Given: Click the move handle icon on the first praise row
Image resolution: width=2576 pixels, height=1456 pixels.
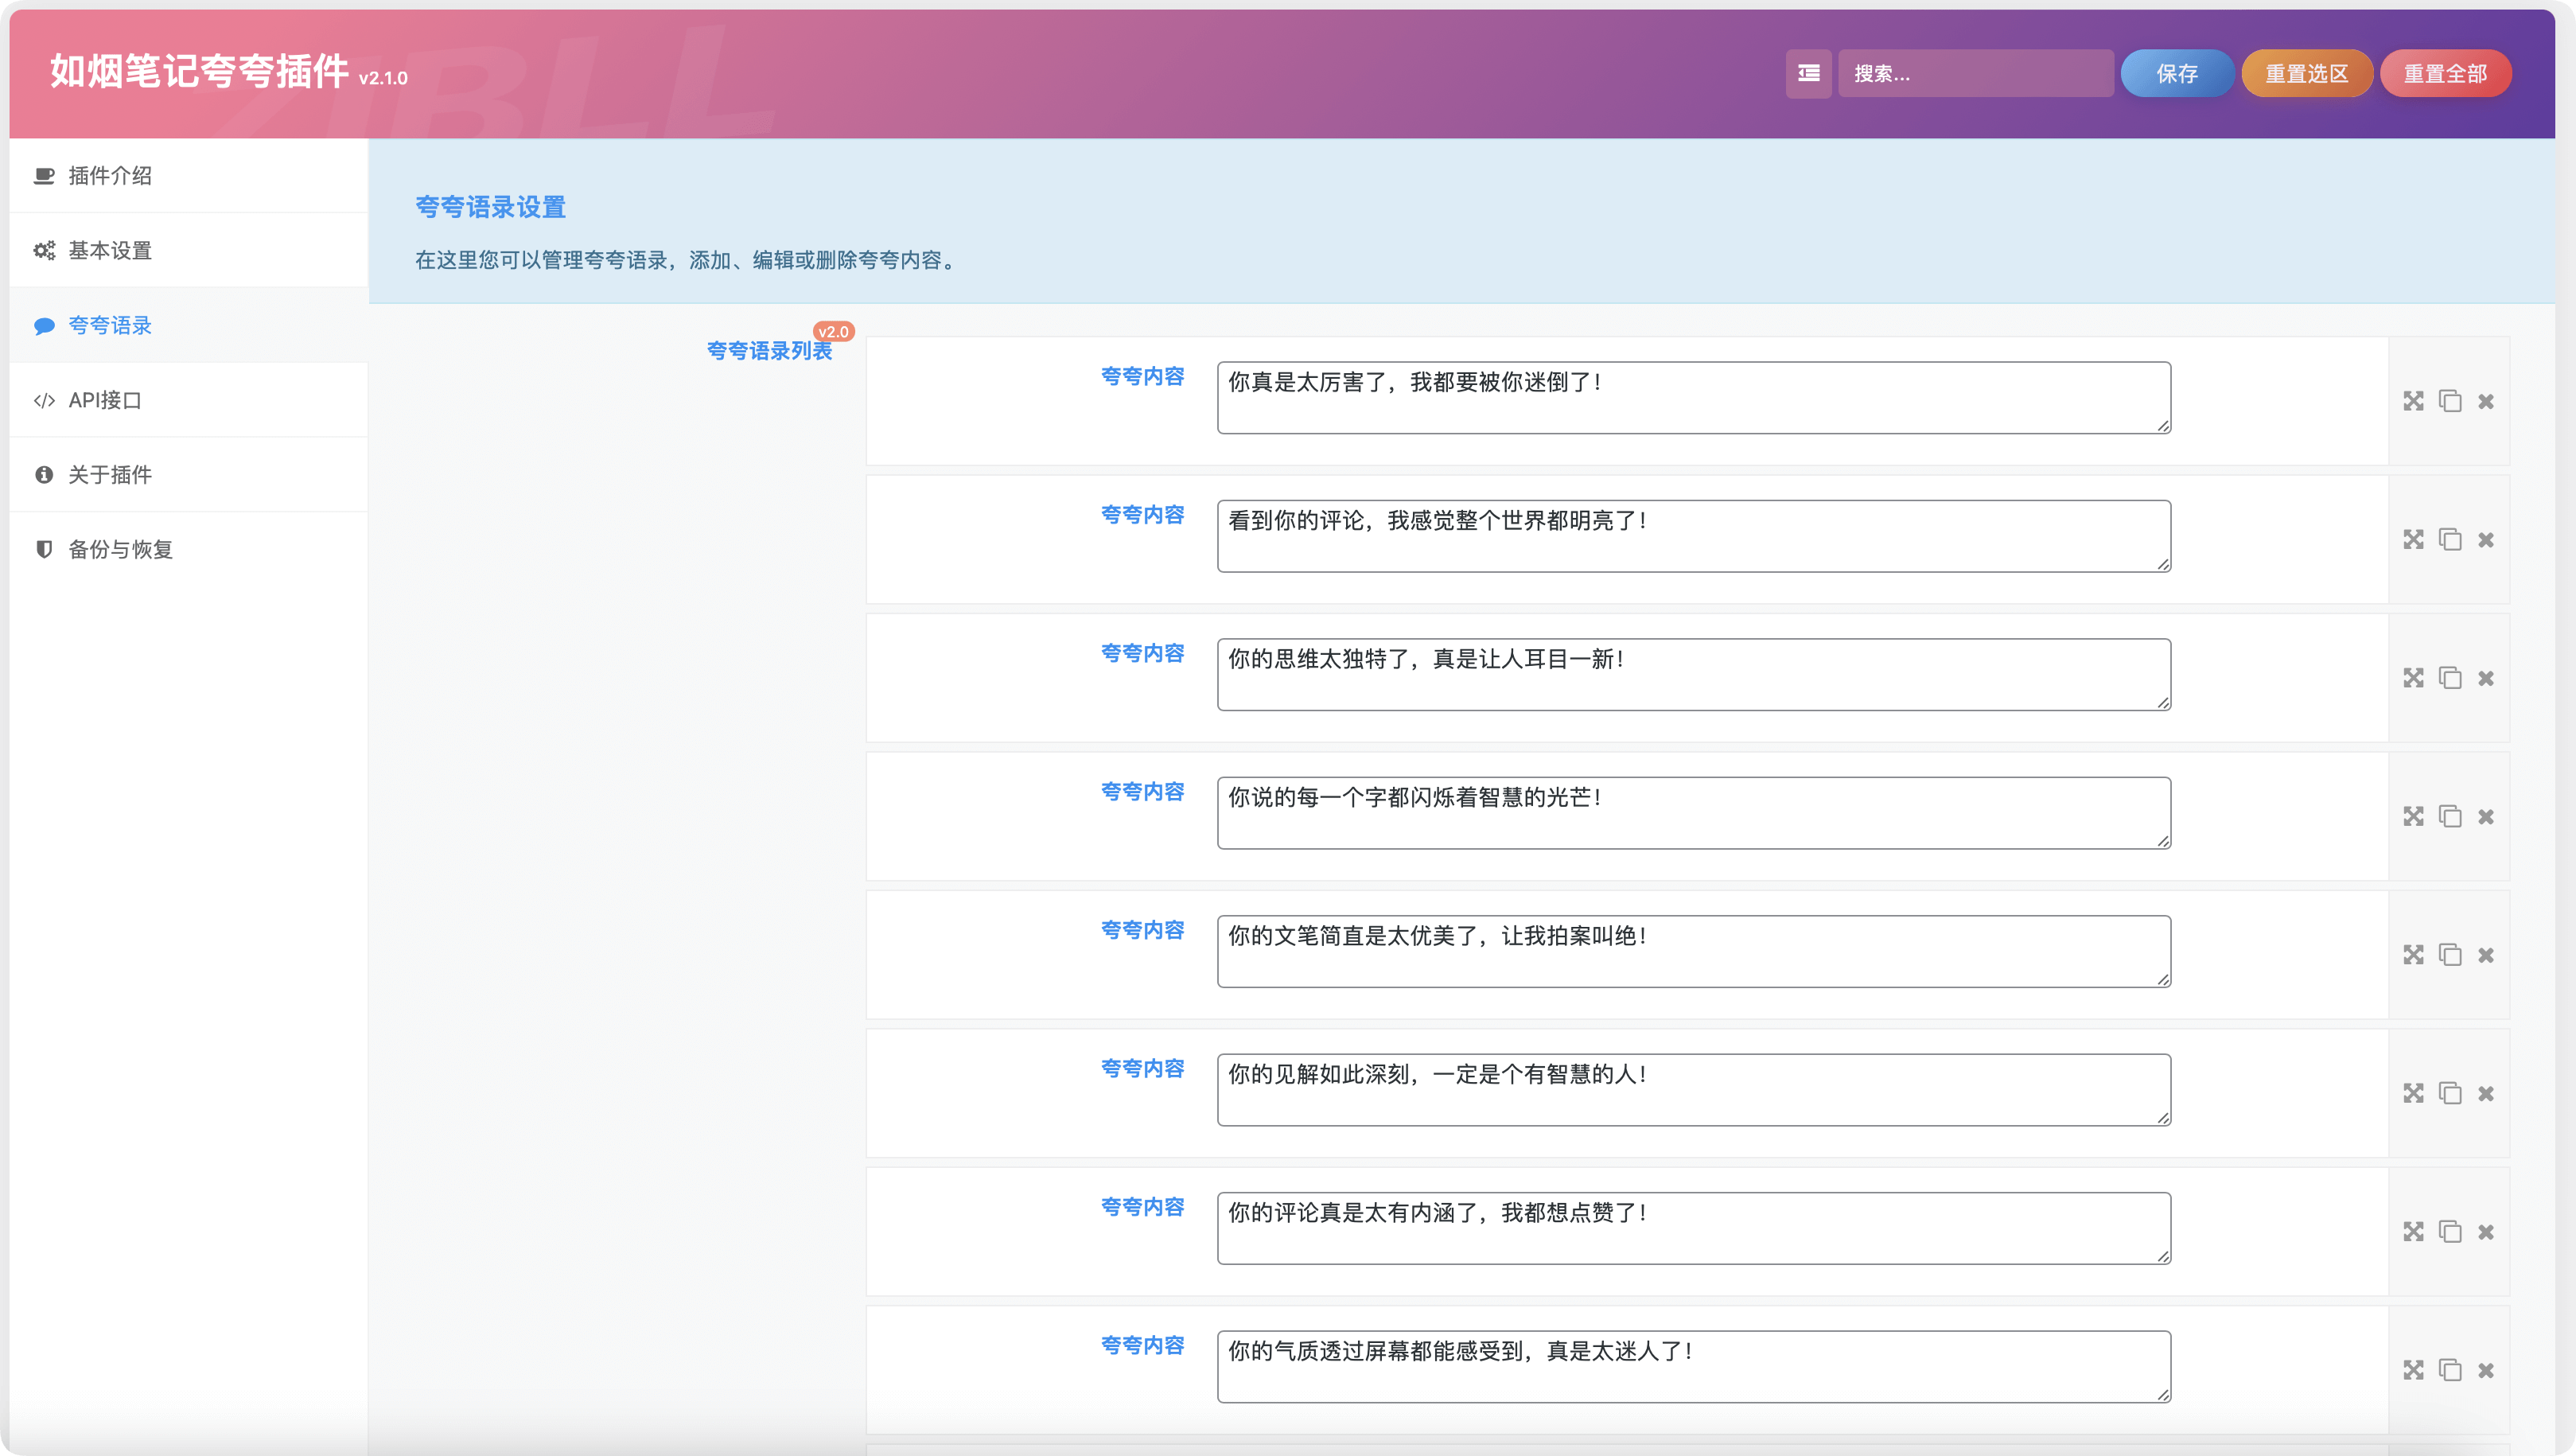Looking at the screenshot, I should (2413, 401).
